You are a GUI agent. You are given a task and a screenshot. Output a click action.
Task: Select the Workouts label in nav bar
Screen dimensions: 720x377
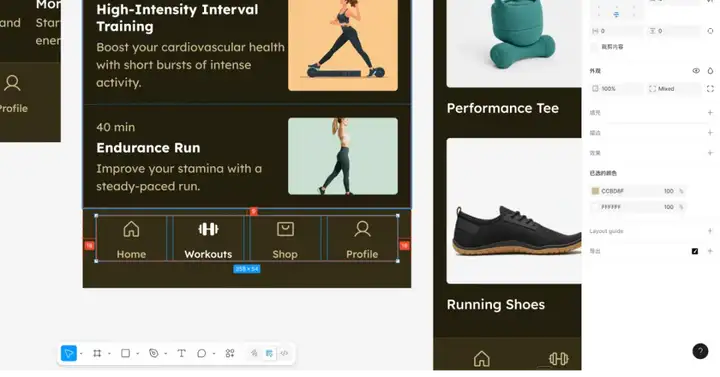(x=208, y=254)
